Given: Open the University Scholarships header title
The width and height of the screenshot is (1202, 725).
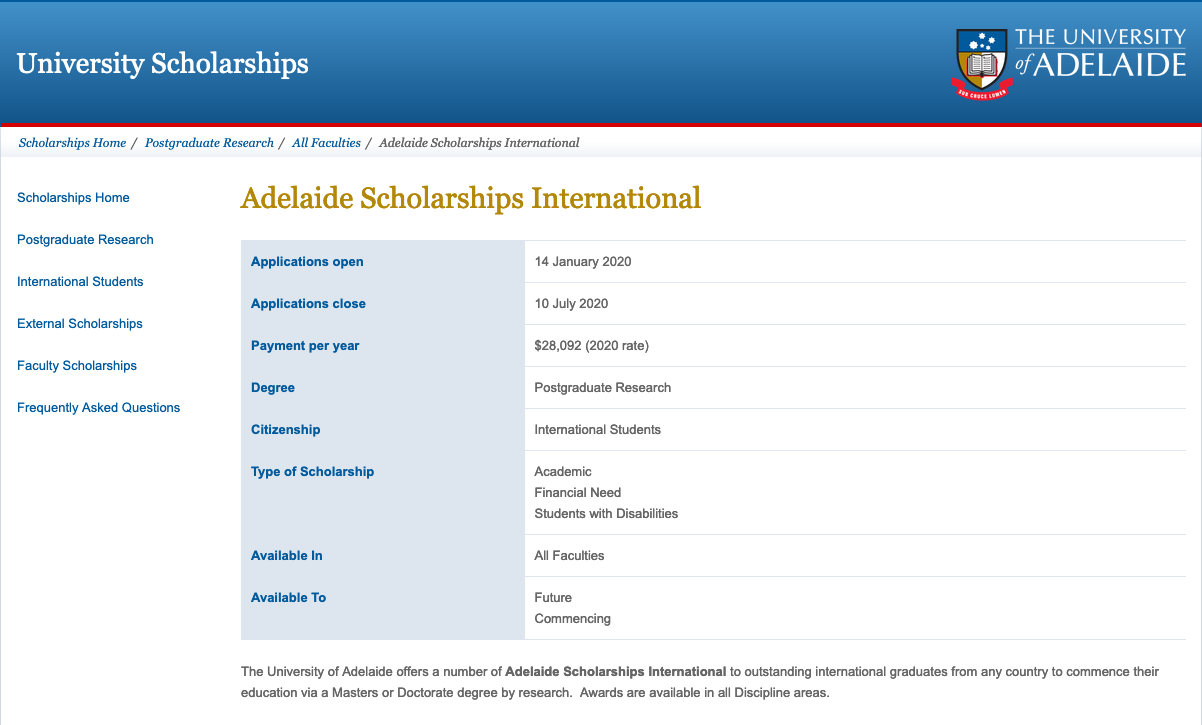Looking at the screenshot, I should pos(163,64).
